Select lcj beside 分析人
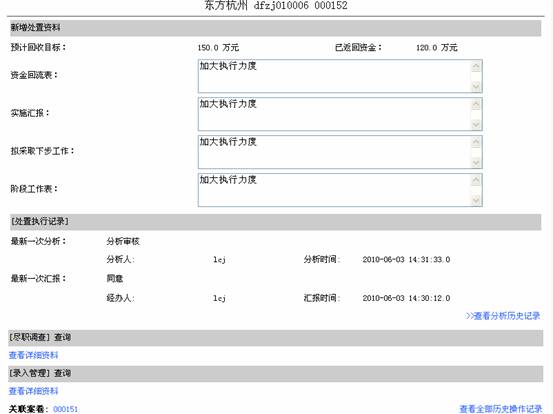Viewport: 553px width, 414px height. click(x=219, y=260)
